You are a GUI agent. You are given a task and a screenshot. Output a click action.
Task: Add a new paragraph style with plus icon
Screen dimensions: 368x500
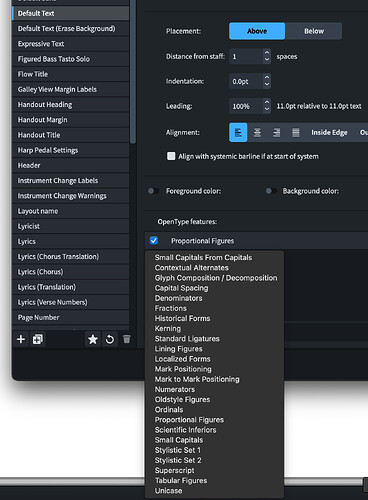pyautogui.click(x=21, y=339)
